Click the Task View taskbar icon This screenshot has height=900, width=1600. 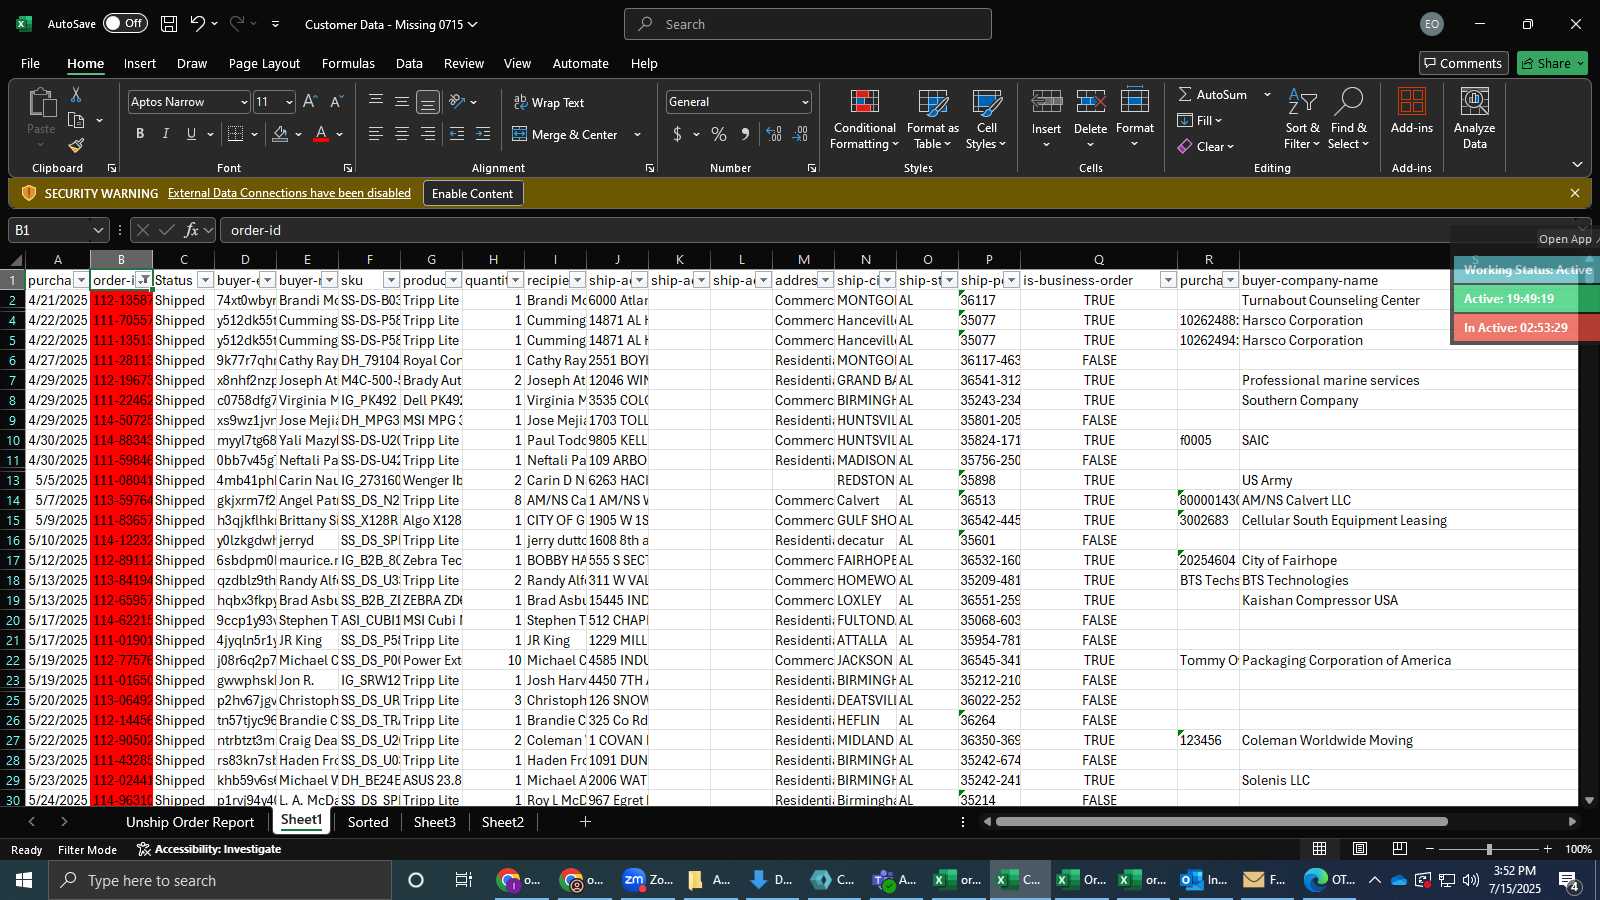pos(463,880)
